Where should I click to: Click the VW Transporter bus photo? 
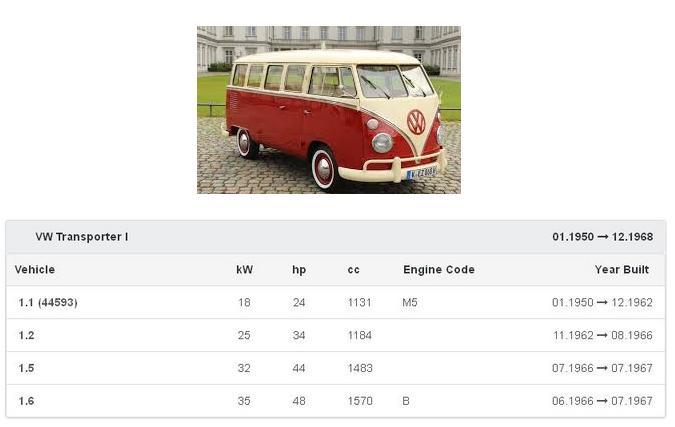click(328, 110)
